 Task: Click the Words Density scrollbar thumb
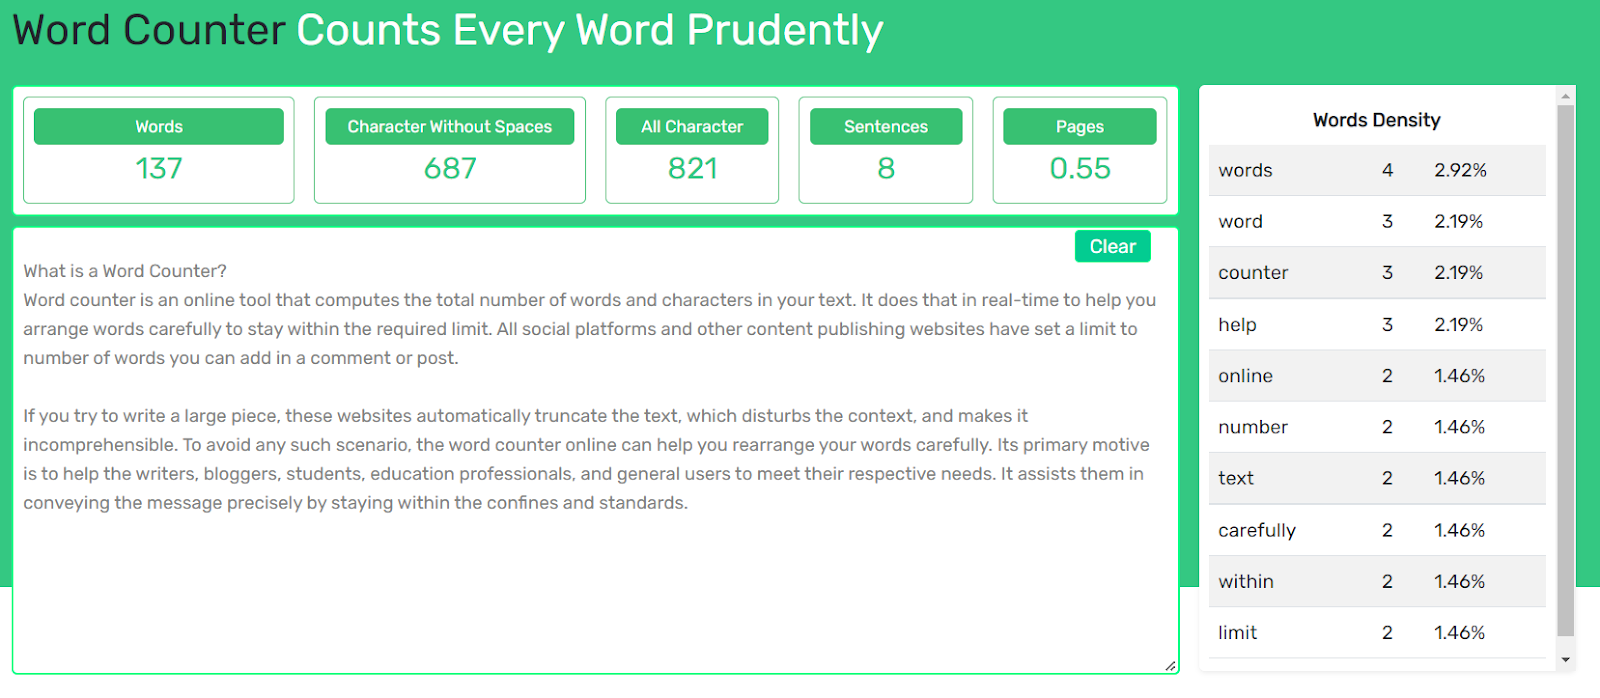[1566, 370]
